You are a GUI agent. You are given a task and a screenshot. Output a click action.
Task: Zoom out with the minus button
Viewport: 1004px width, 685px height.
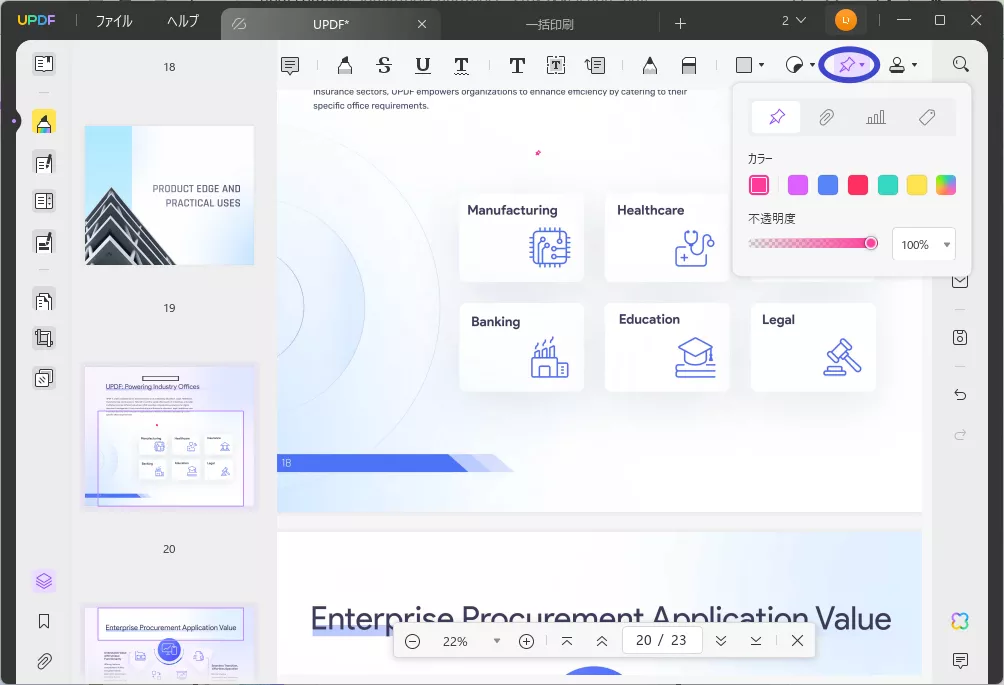coord(413,641)
